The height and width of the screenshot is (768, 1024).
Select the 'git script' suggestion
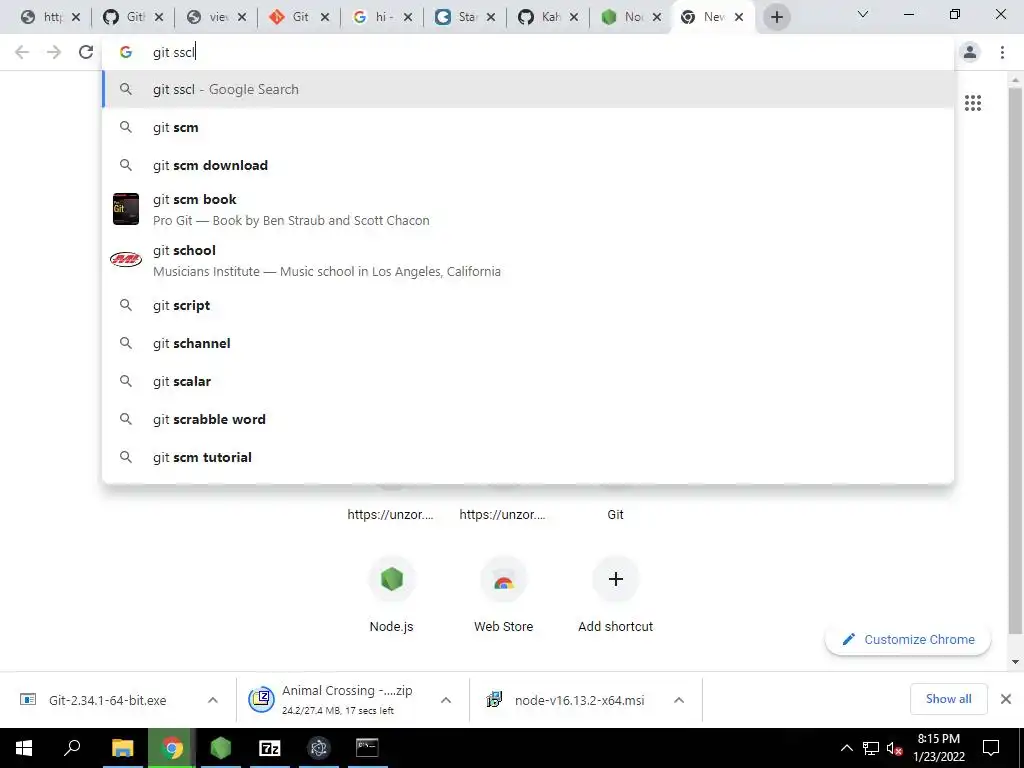(528, 305)
